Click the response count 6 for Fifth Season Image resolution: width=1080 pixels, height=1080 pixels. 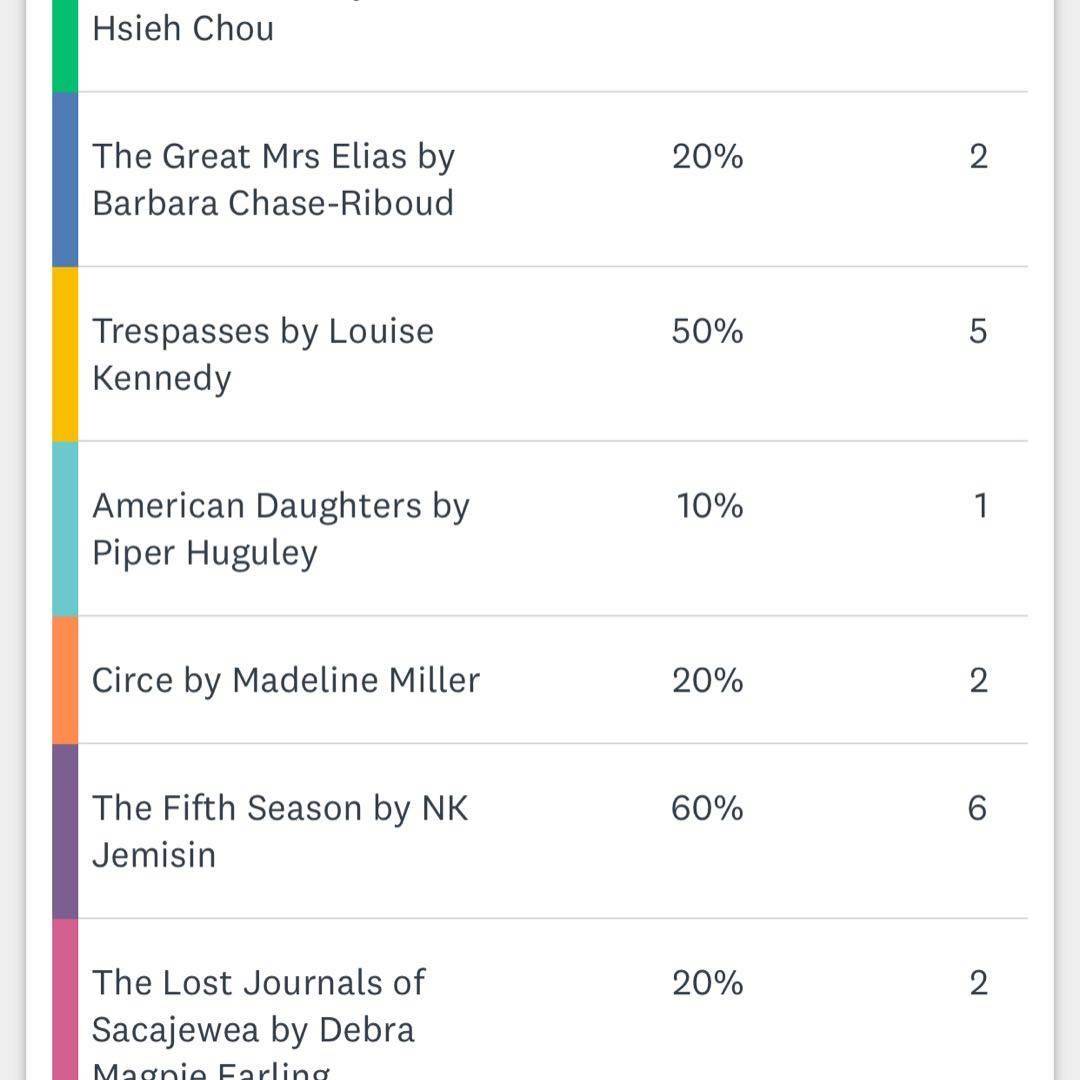tap(978, 808)
